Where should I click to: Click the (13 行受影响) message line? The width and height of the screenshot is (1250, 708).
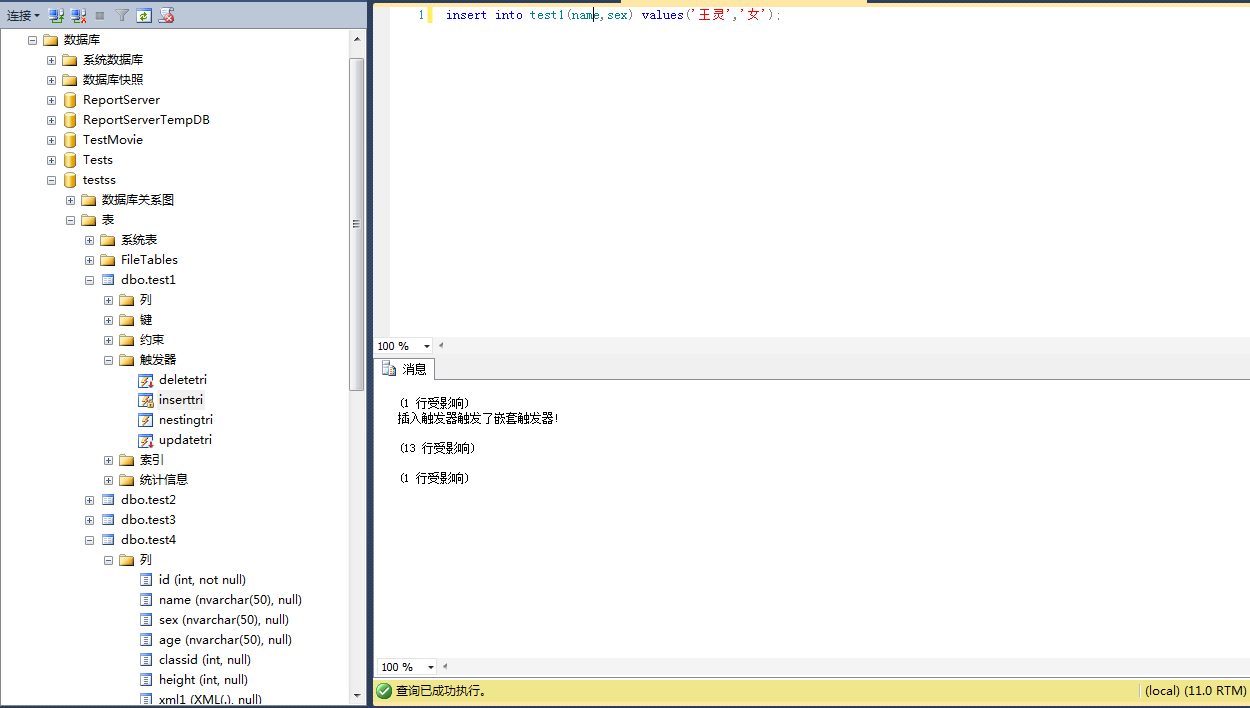pos(437,448)
